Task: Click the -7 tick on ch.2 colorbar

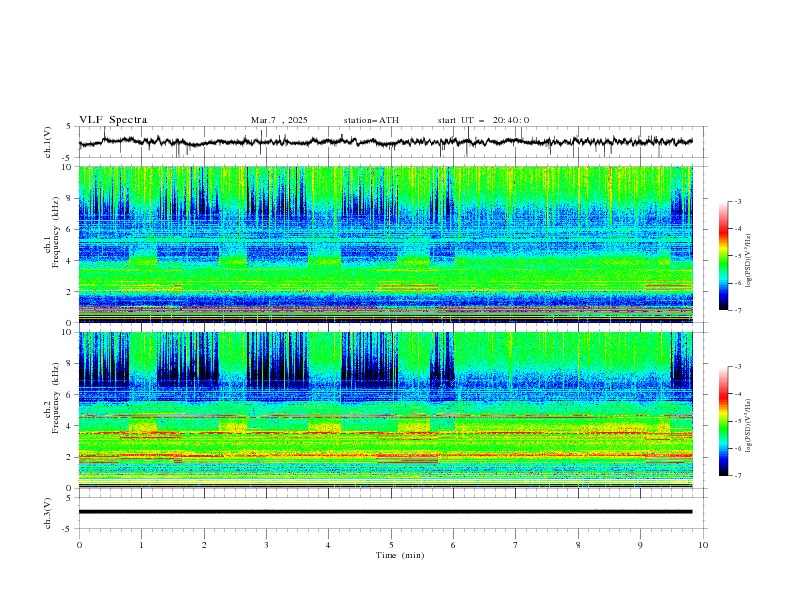Action: pos(738,476)
